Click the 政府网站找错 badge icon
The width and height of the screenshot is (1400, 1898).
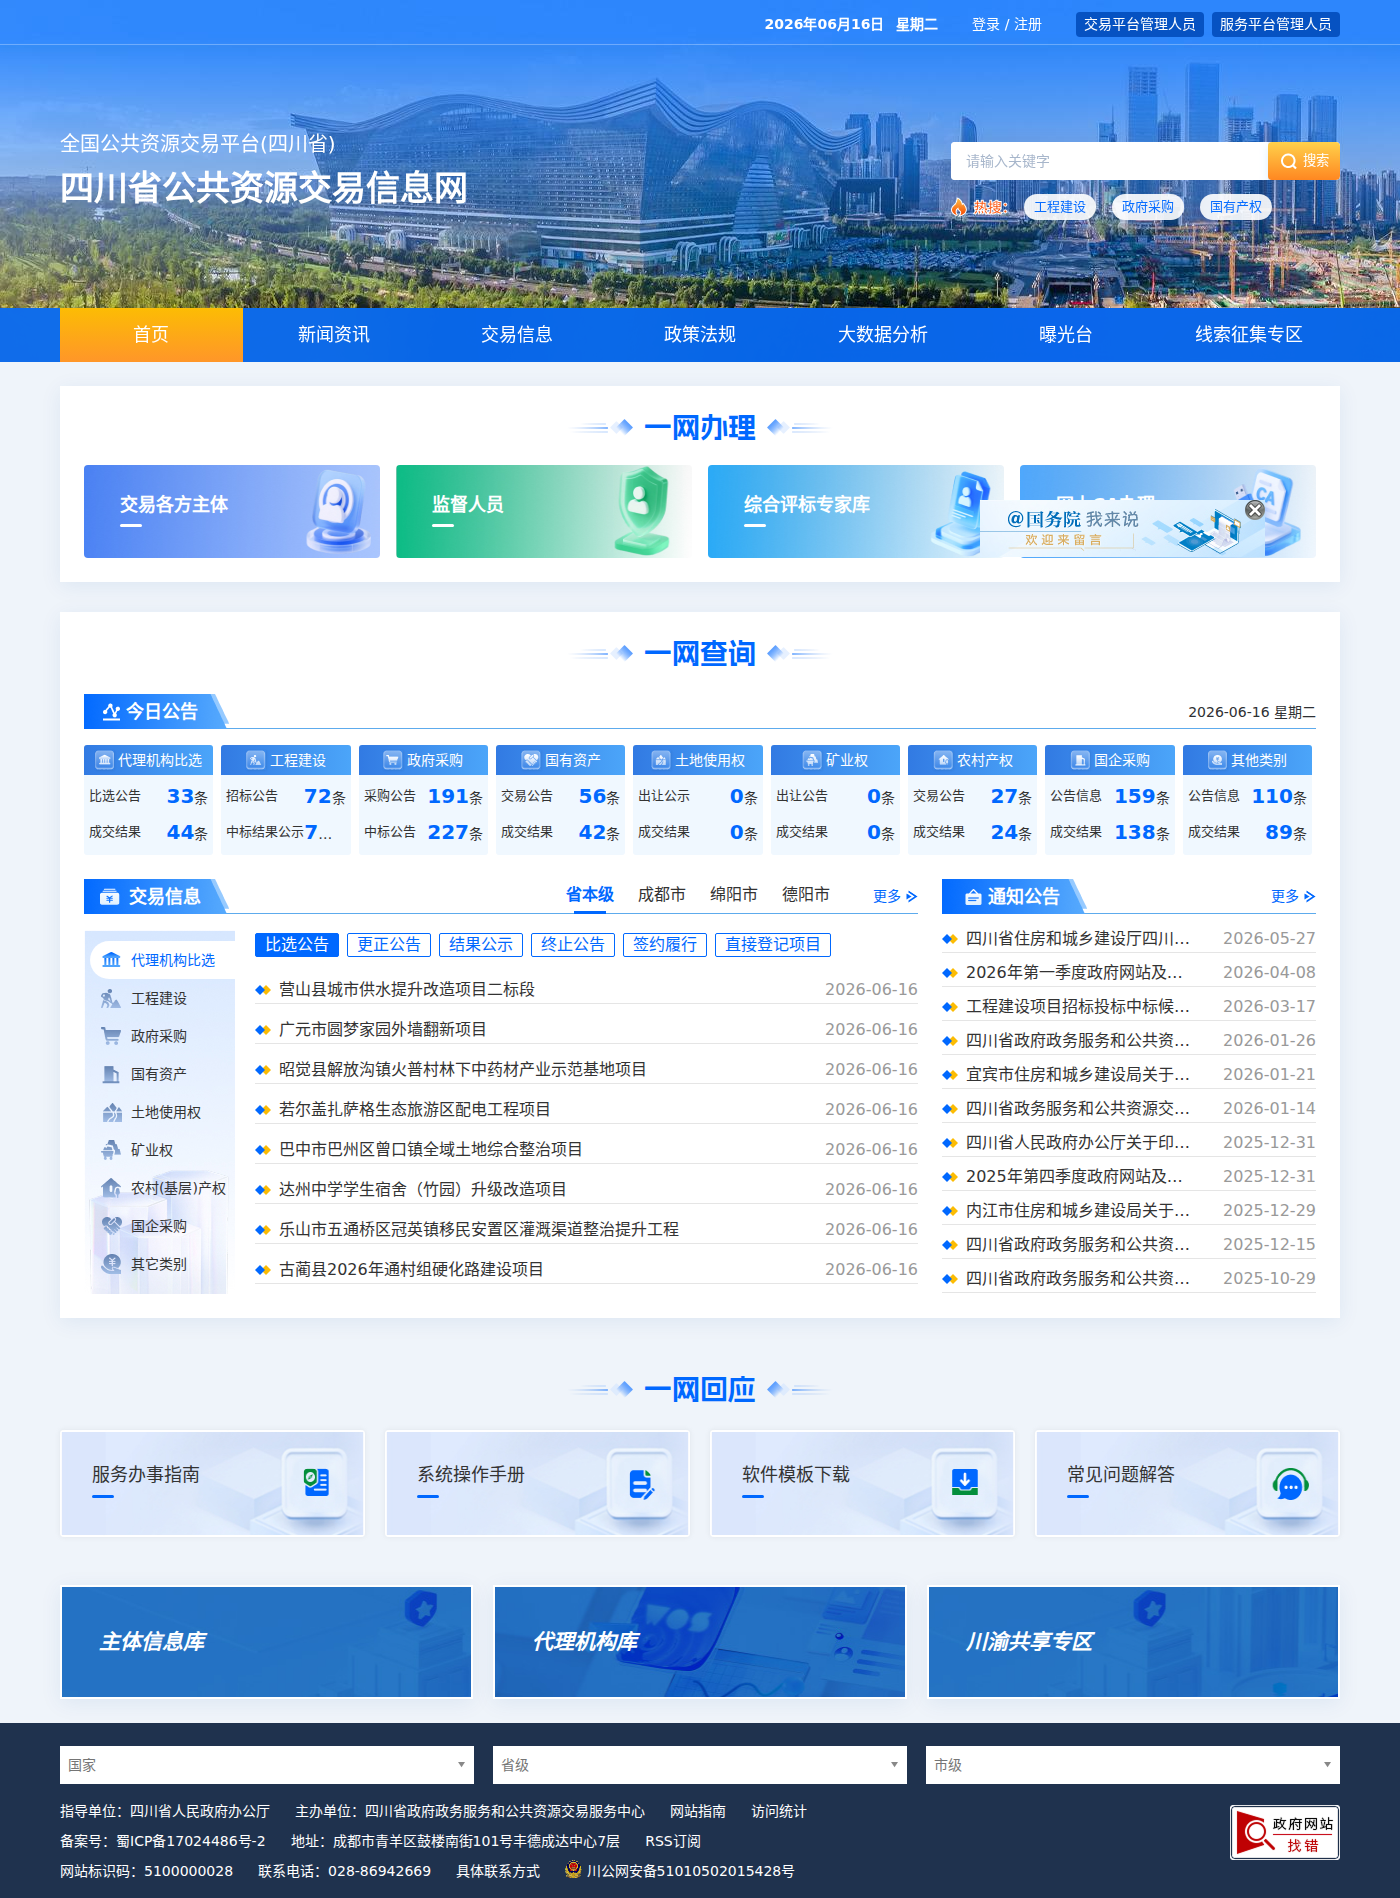[x=1285, y=1832]
